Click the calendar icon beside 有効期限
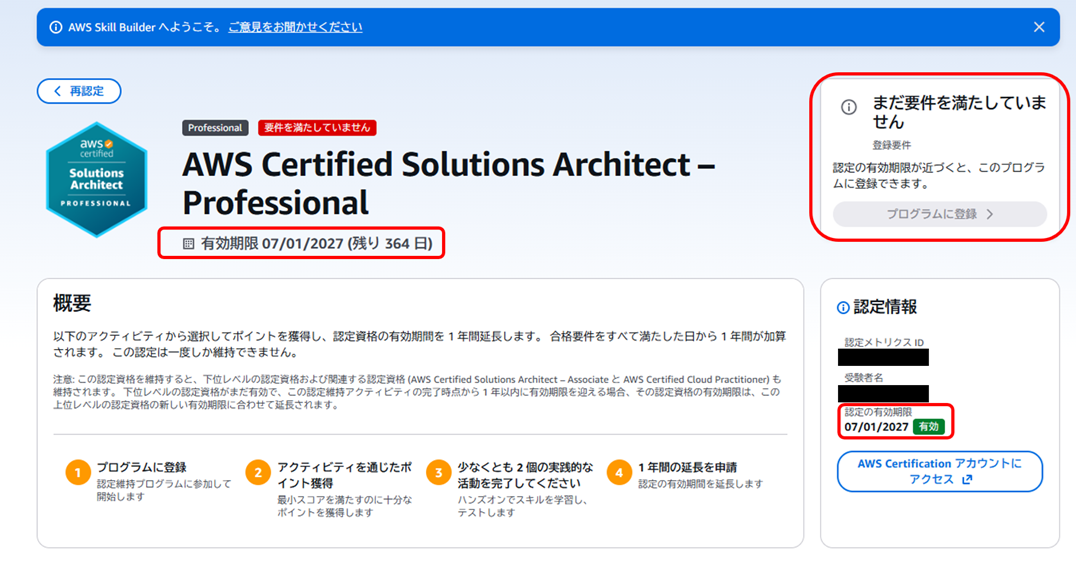This screenshot has width=1076, height=561. [x=188, y=243]
